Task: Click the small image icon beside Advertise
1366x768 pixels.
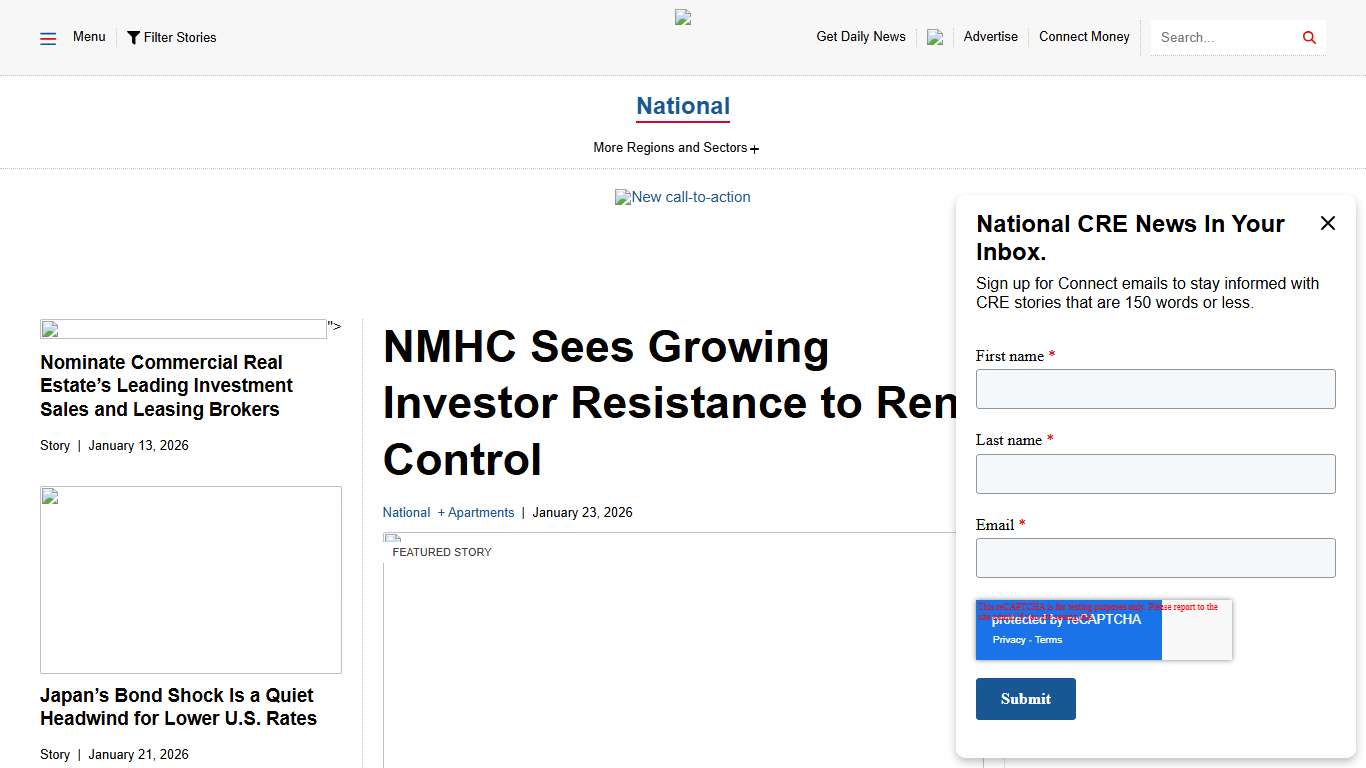Action: 934,37
